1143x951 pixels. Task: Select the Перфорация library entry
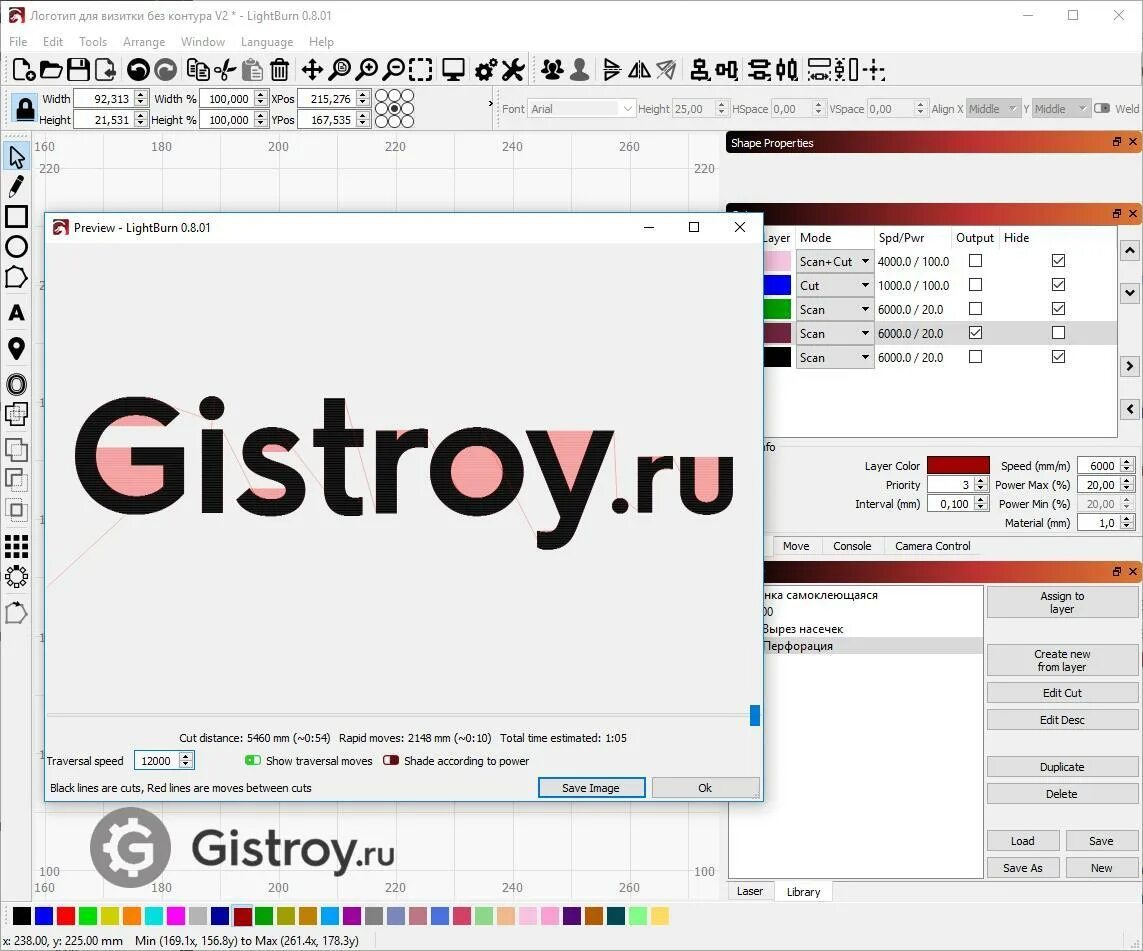click(871, 646)
